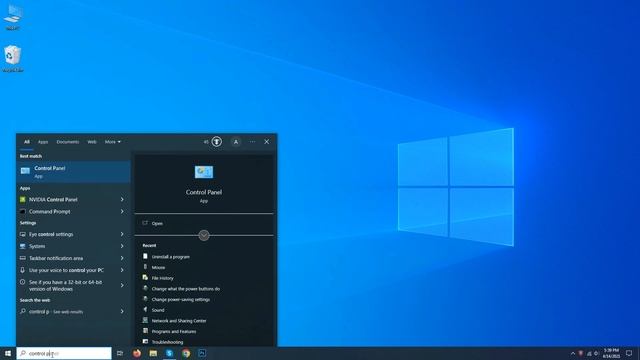Close the search panel with X
640x360 pixels.
tap(267, 142)
